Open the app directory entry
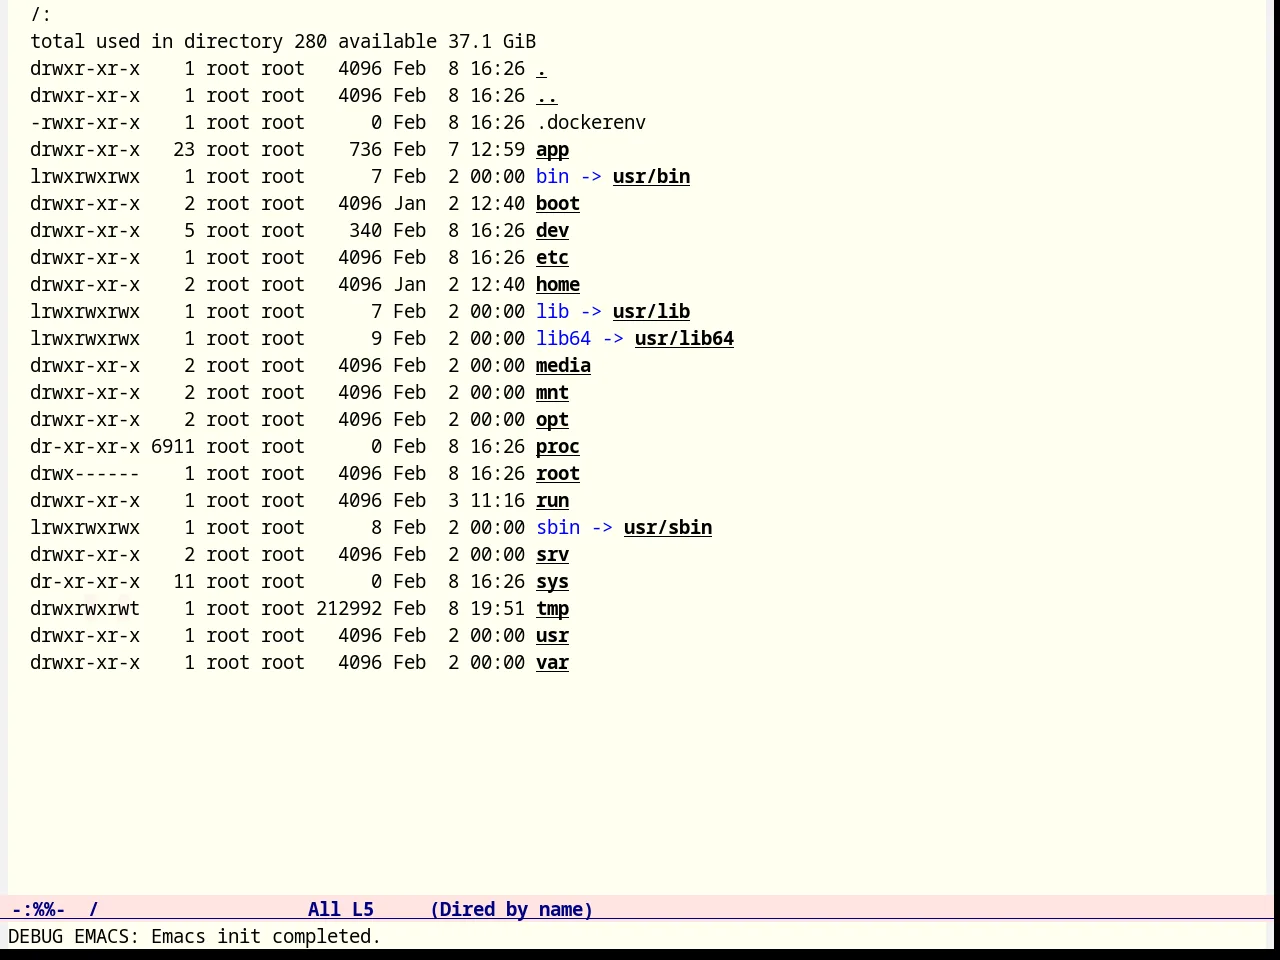The image size is (1280, 960). tap(552, 150)
